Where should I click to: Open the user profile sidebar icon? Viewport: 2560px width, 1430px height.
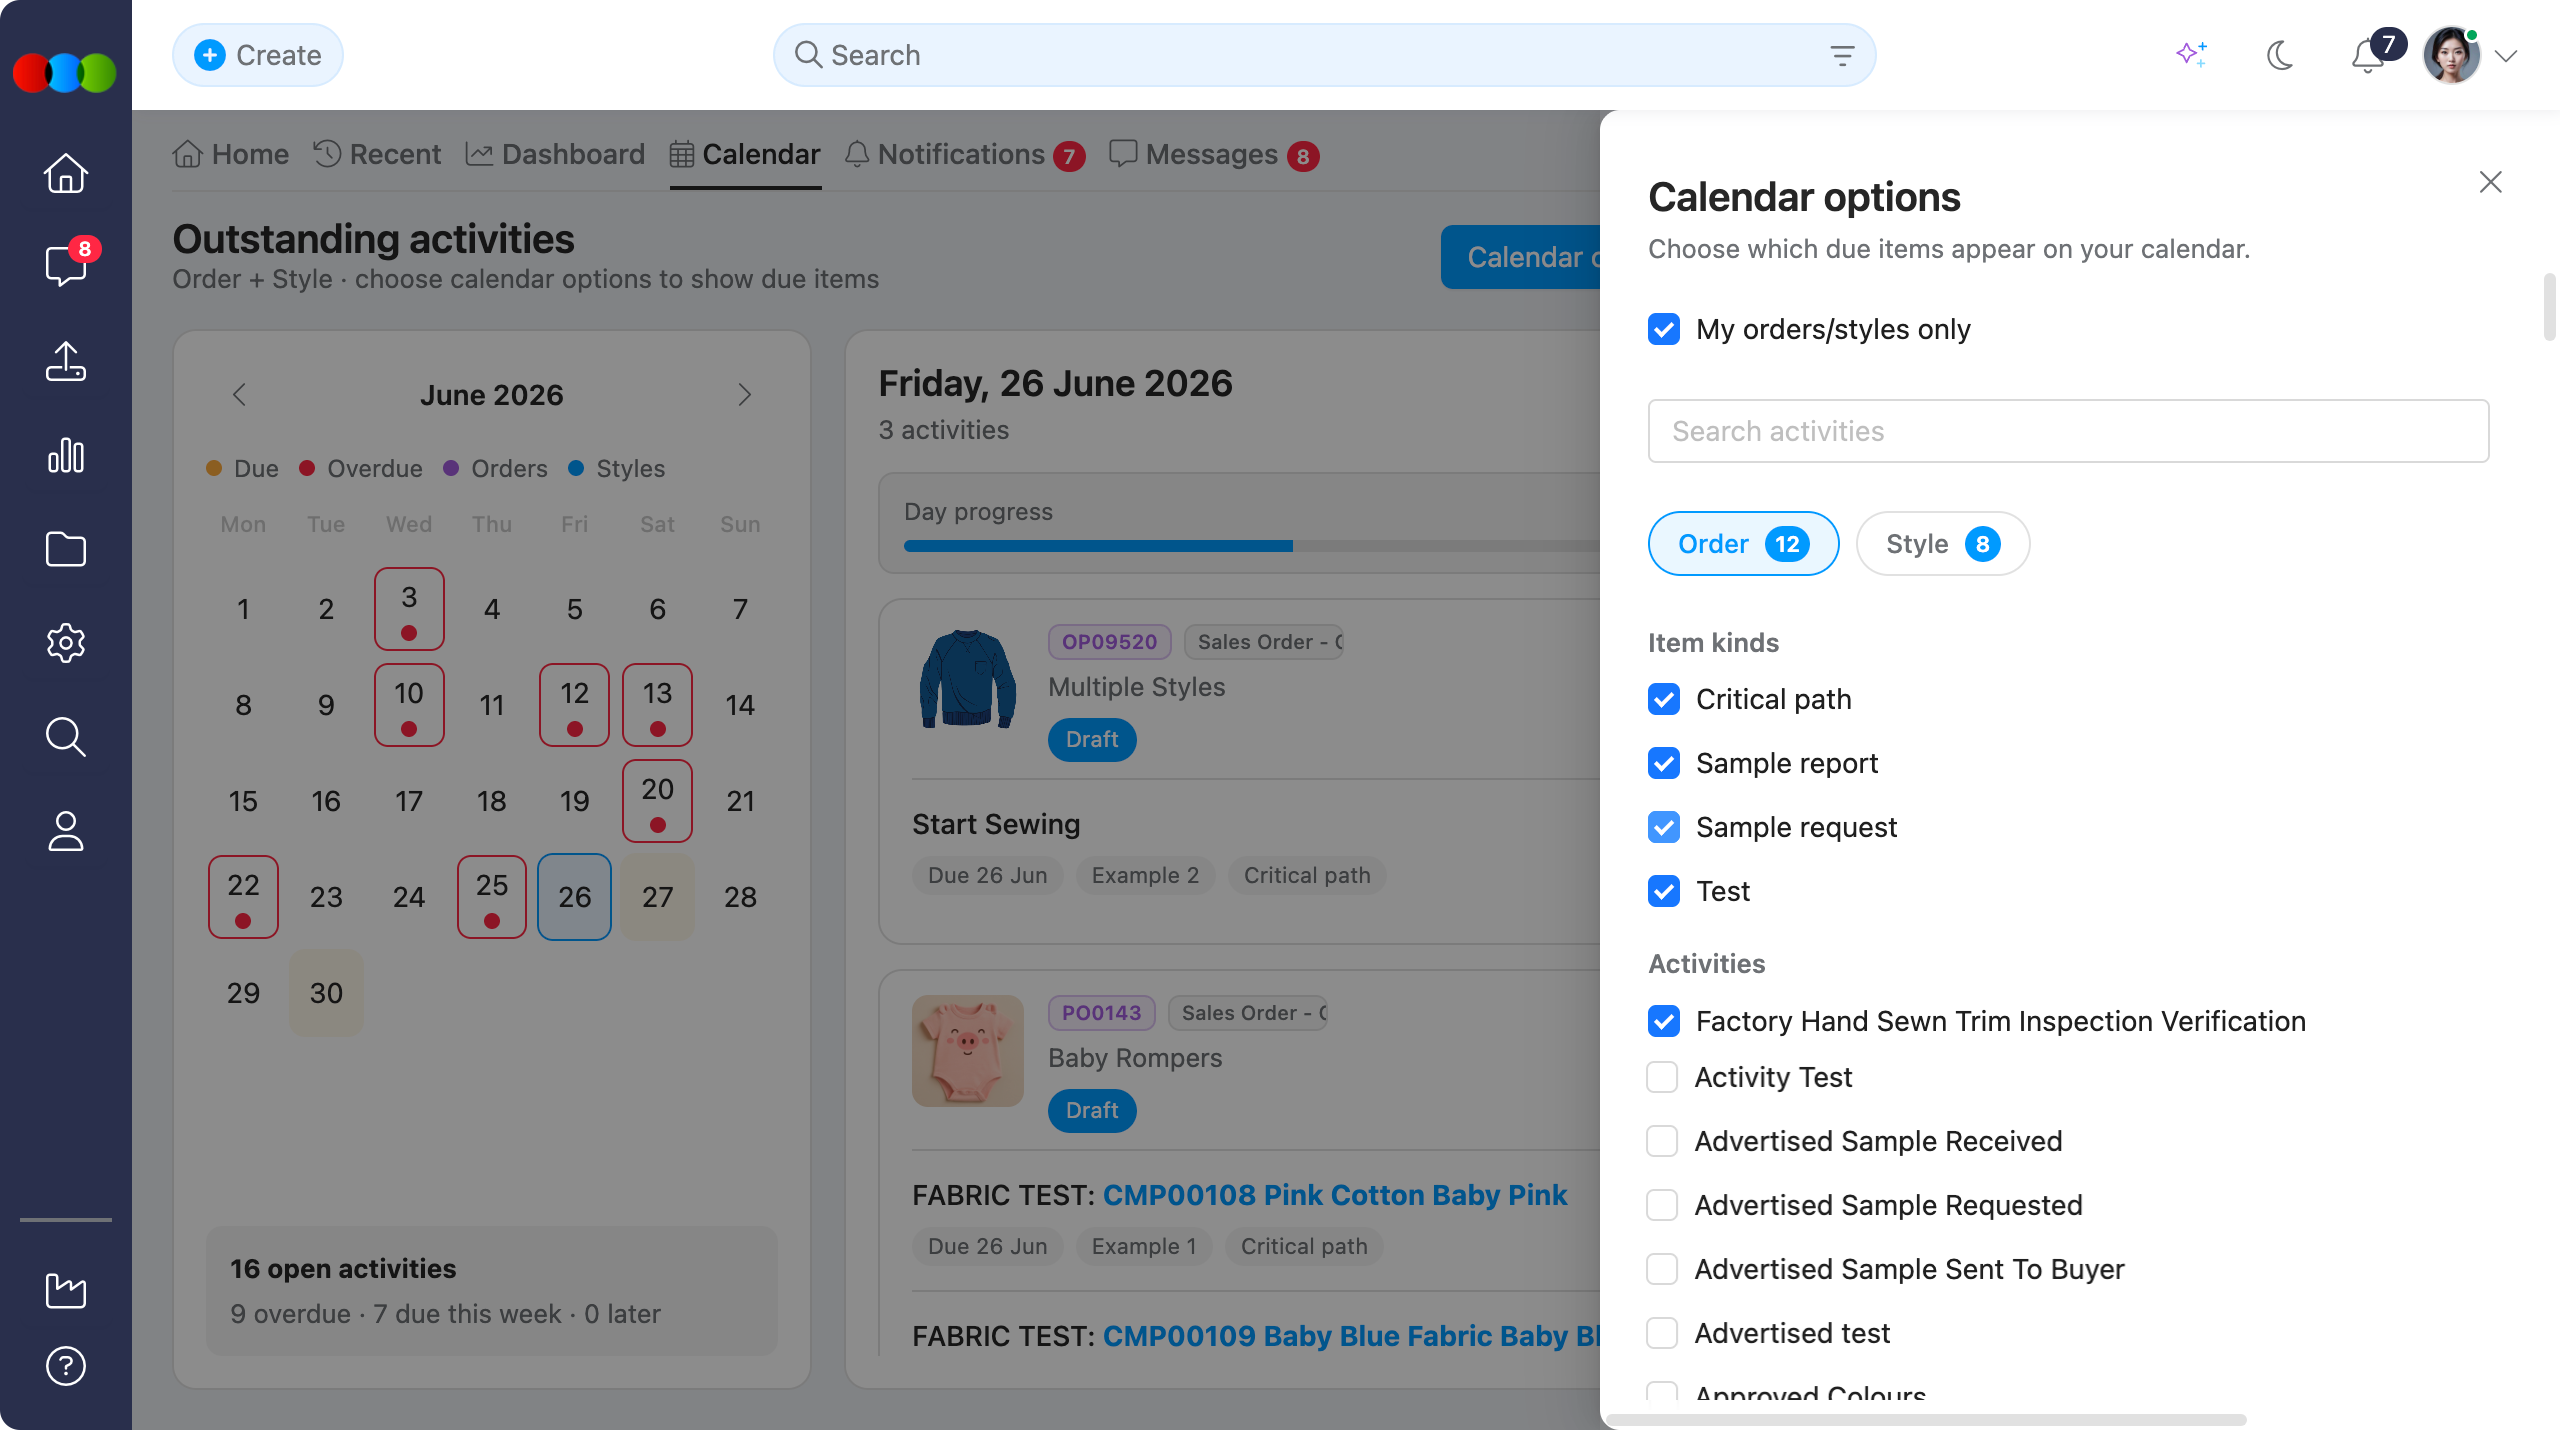click(x=66, y=831)
